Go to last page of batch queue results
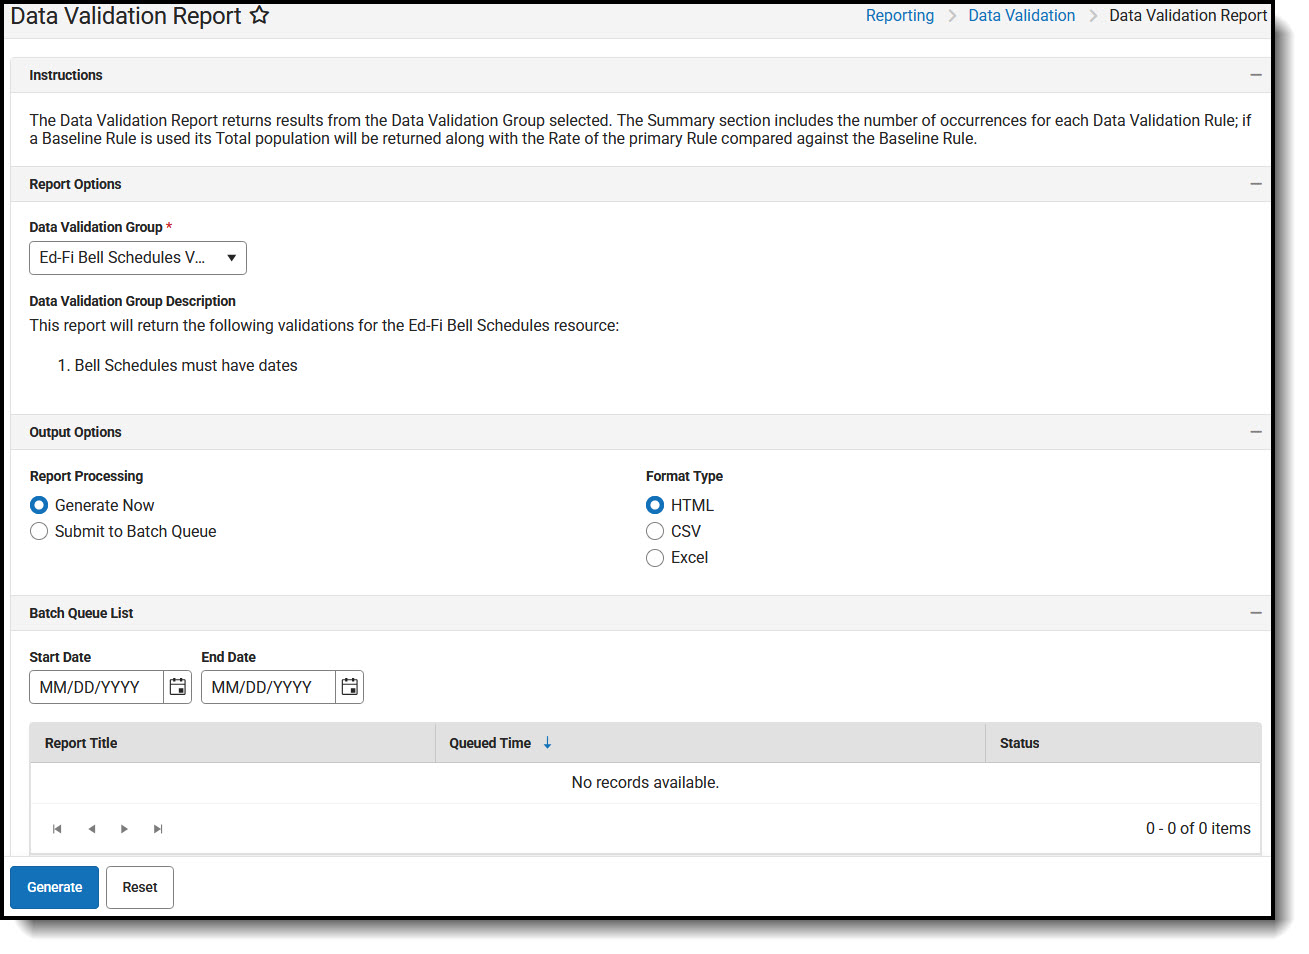Screen dimensions: 1309x954 [x=157, y=828]
